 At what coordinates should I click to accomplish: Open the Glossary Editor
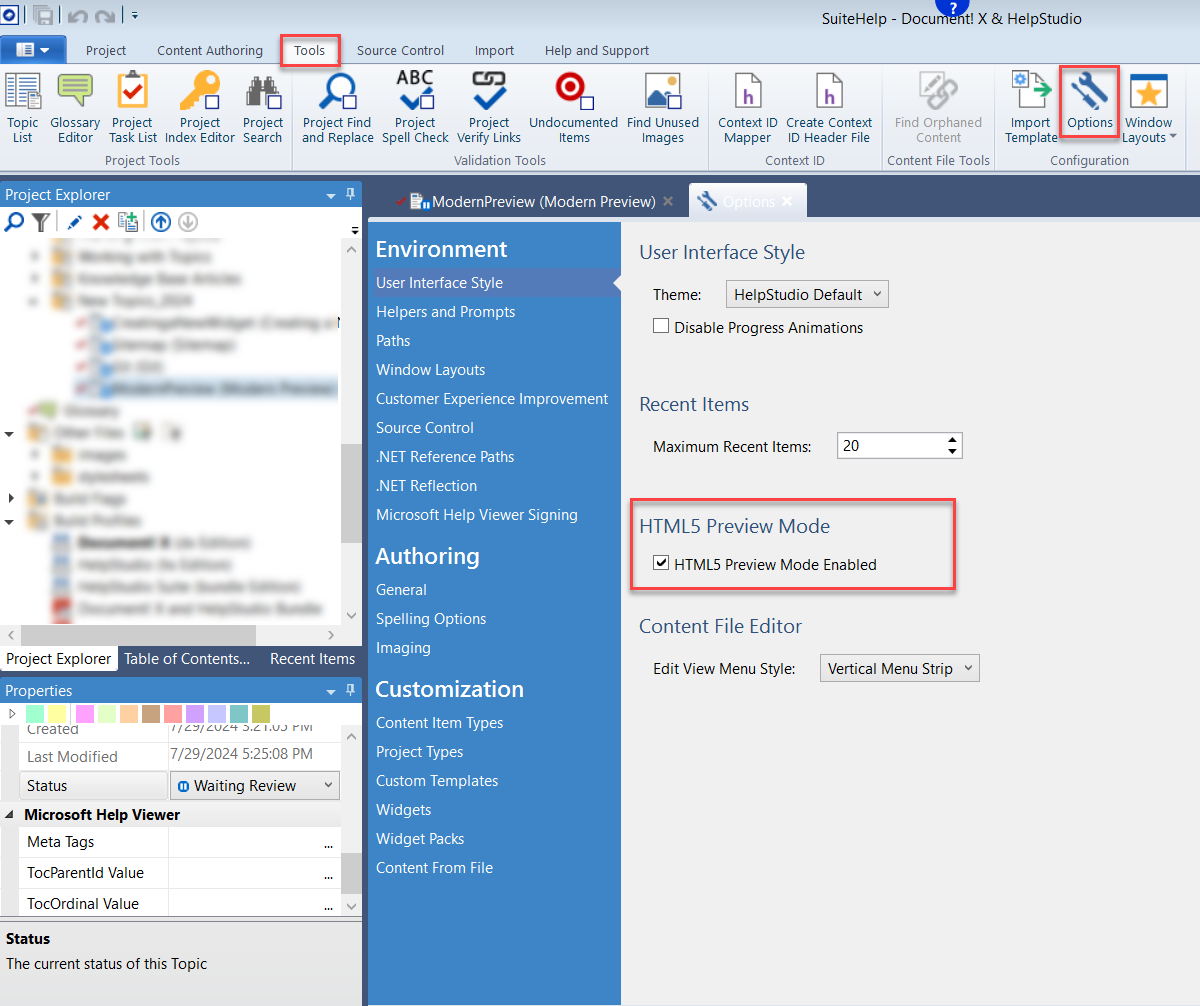tap(75, 107)
